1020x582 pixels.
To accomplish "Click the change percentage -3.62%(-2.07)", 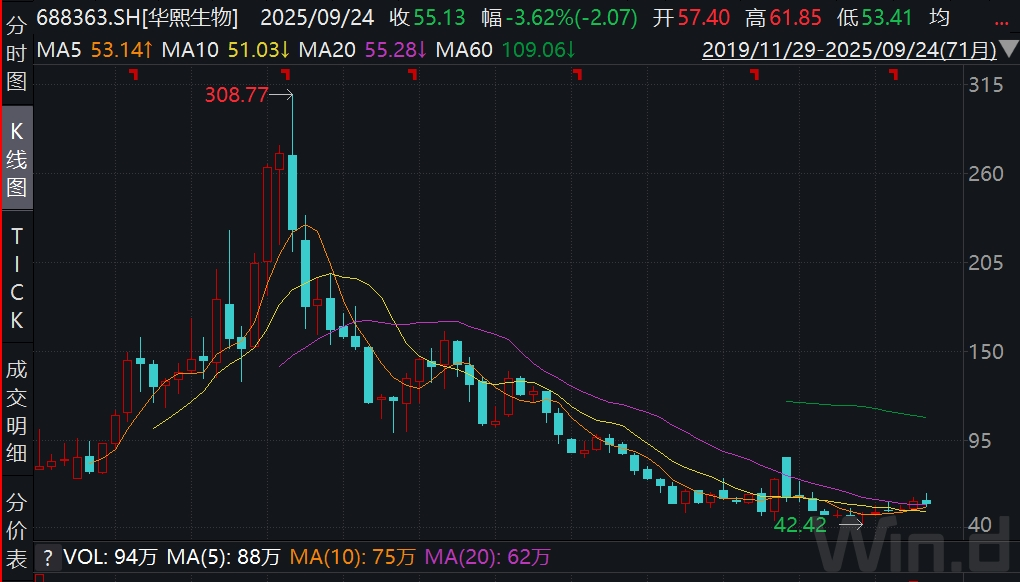I will [x=572, y=18].
